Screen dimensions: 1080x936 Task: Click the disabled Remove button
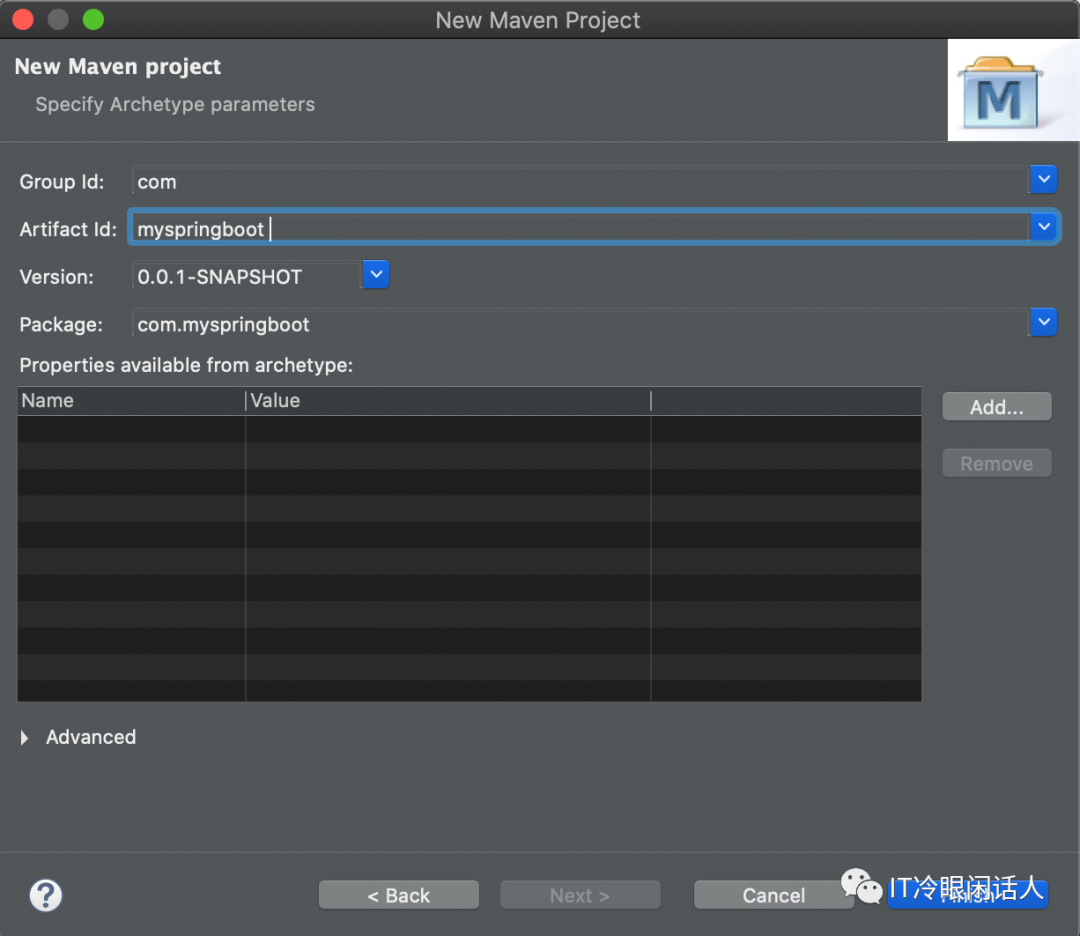pos(997,464)
